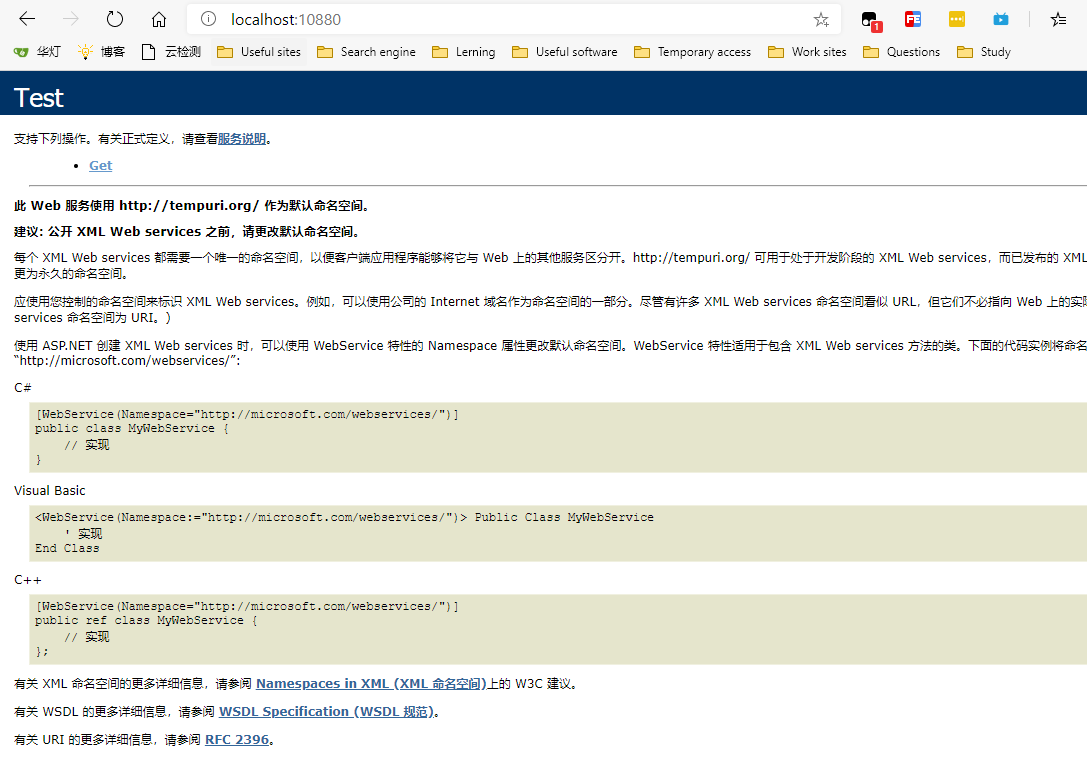Click the bold 建议 recommendation sentence
The image size is (1087, 759).
pyautogui.click(x=186, y=232)
